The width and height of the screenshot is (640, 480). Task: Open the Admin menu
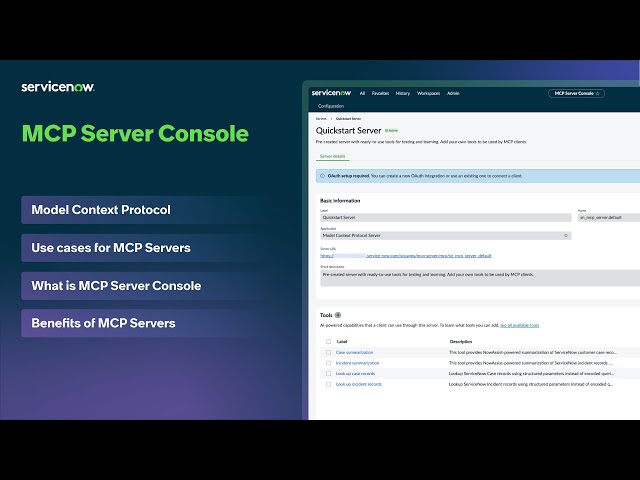coord(453,93)
